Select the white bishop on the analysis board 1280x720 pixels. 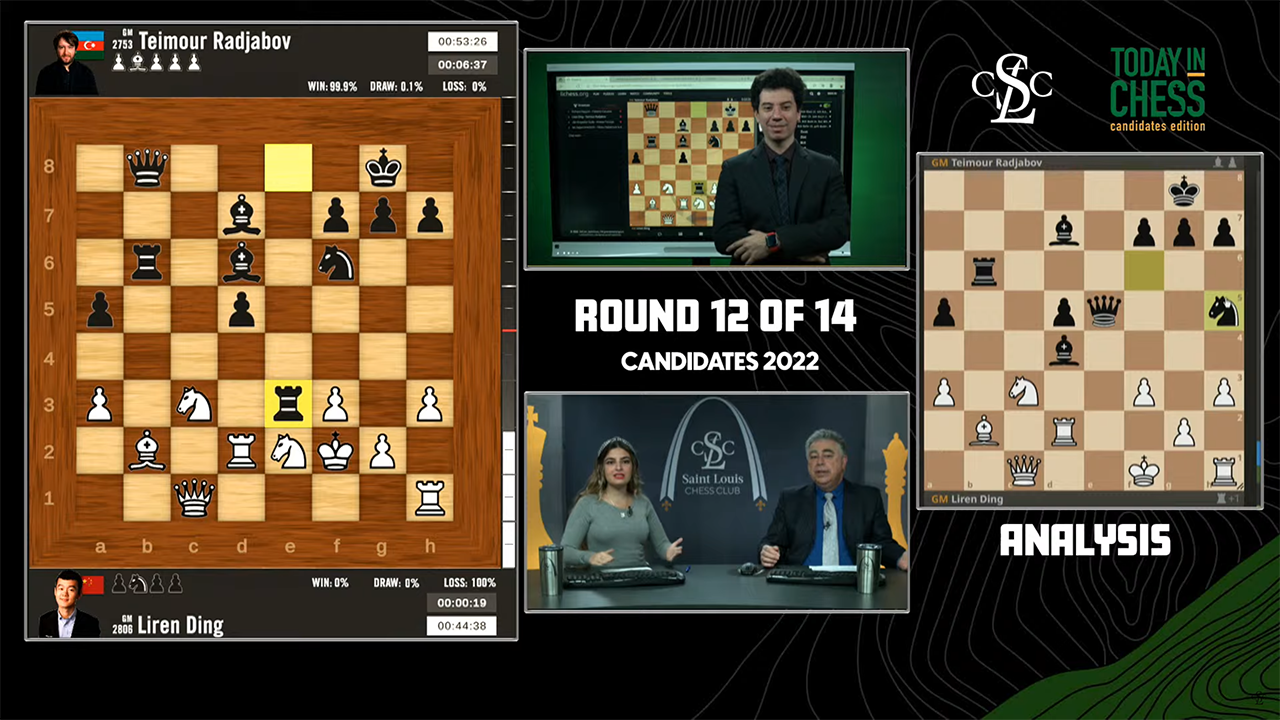click(x=984, y=431)
